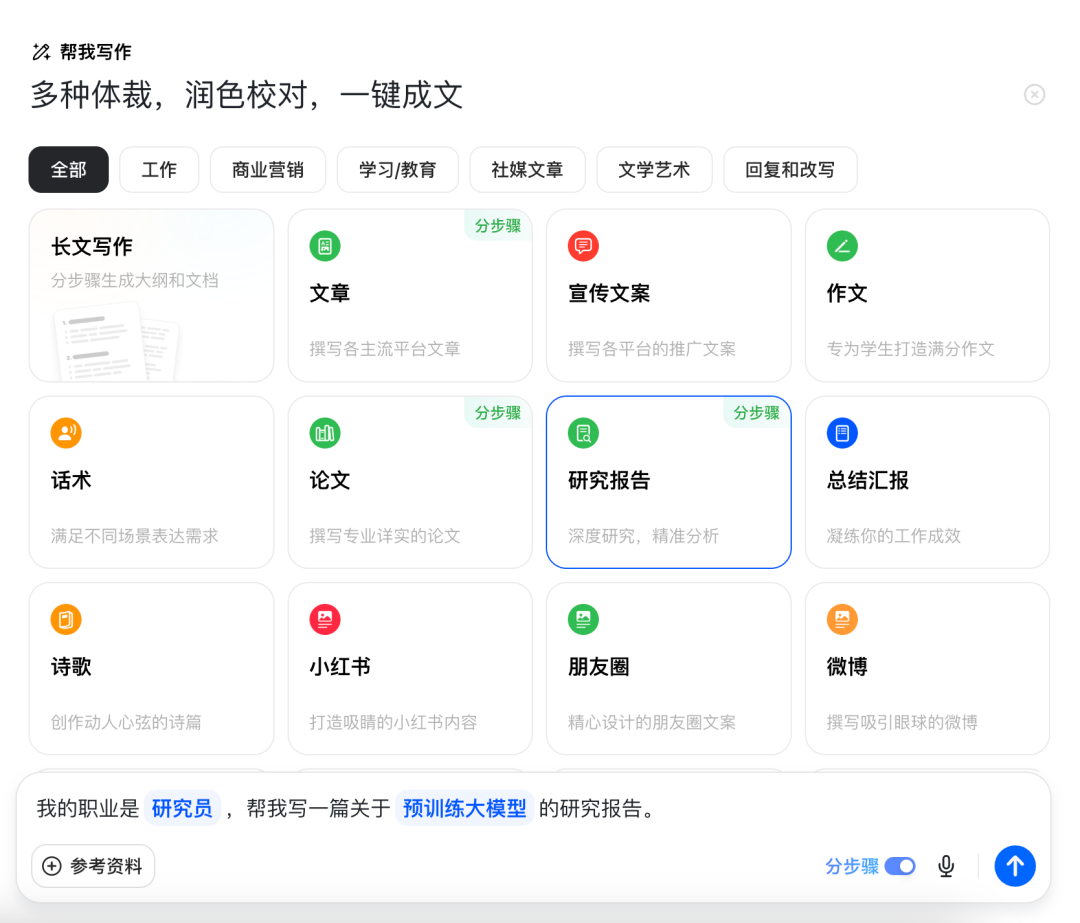The height and width of the screenshot is (923, 1080).
Task: Open the 微博 Weibo writing icon
Action: point(841,619)
